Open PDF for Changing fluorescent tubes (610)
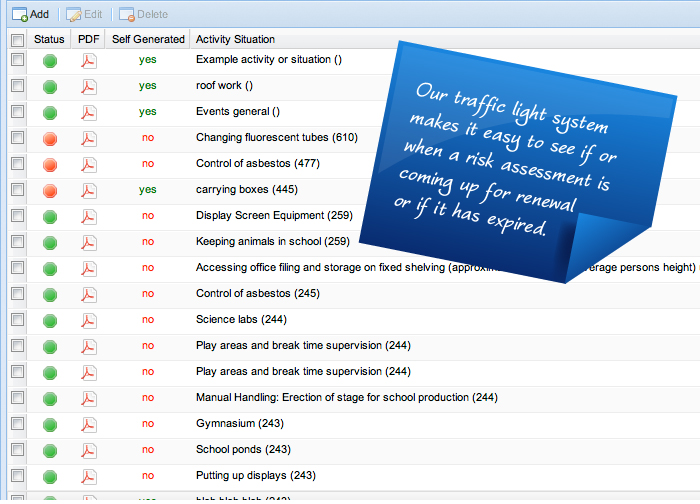This screenshot has height=504, width=700. [x=88, y=138]
